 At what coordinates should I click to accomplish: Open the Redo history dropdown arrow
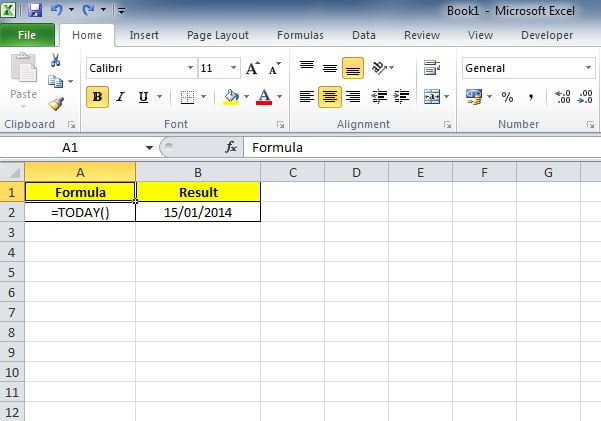pyautogui.click(x=103, y=10)
